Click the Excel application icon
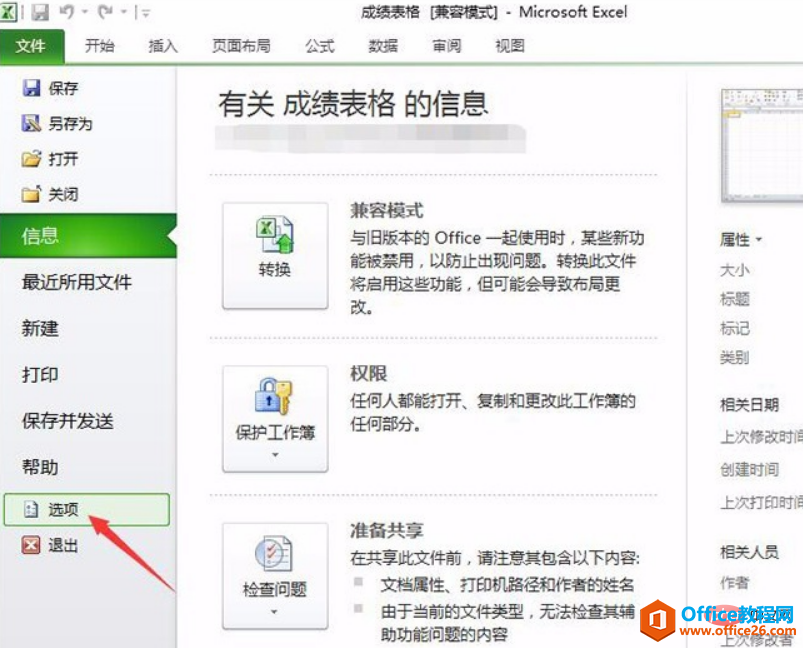 point(8,11)
